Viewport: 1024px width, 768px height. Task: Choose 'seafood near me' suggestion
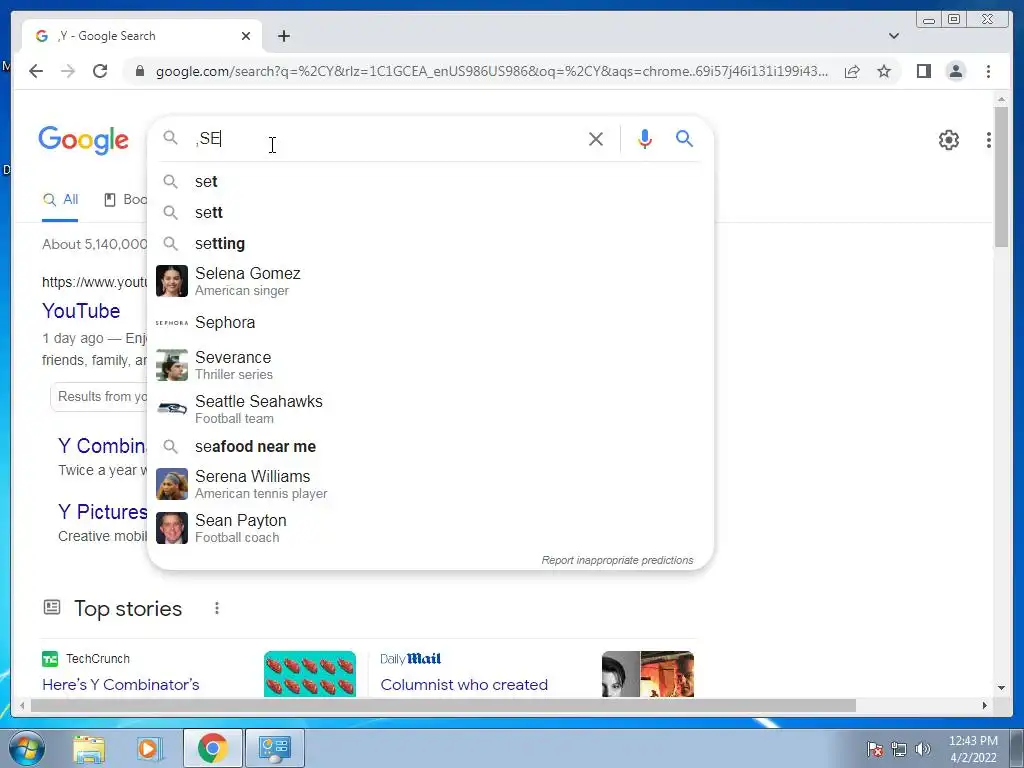click(x=430, y=447)
